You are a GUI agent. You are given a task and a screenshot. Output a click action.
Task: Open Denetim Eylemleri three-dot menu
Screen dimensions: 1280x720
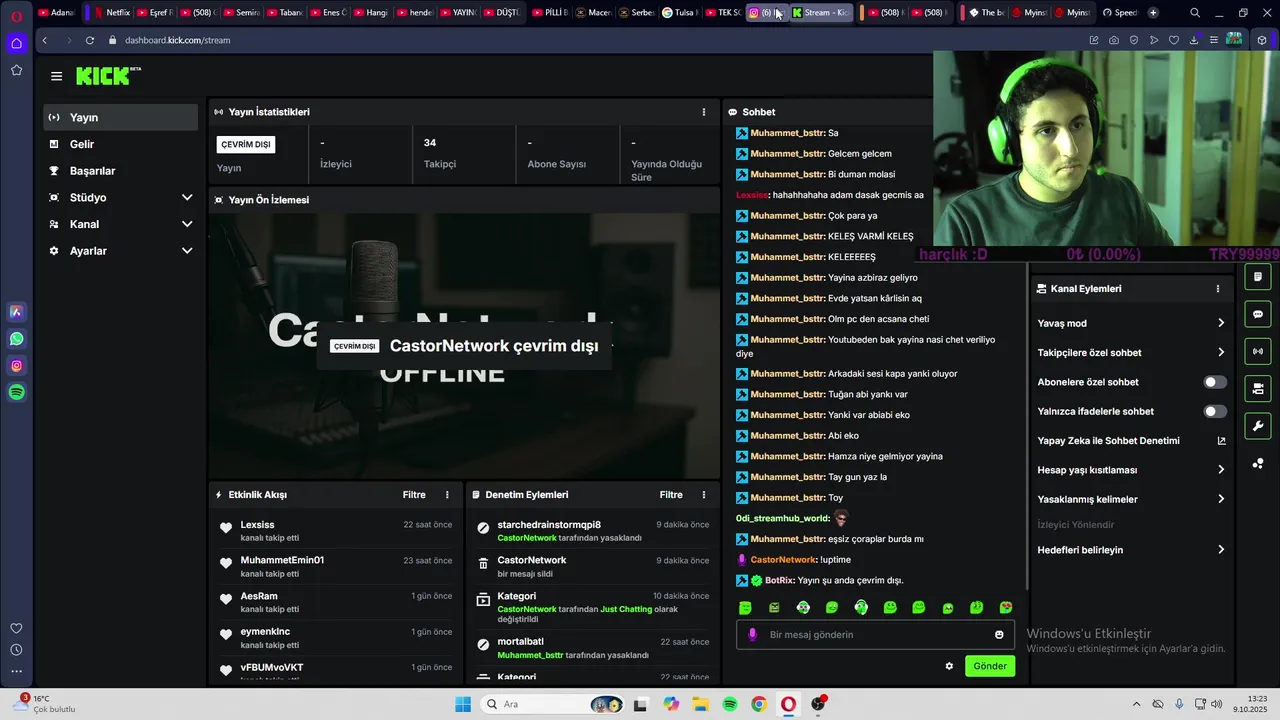click(703, 495)
